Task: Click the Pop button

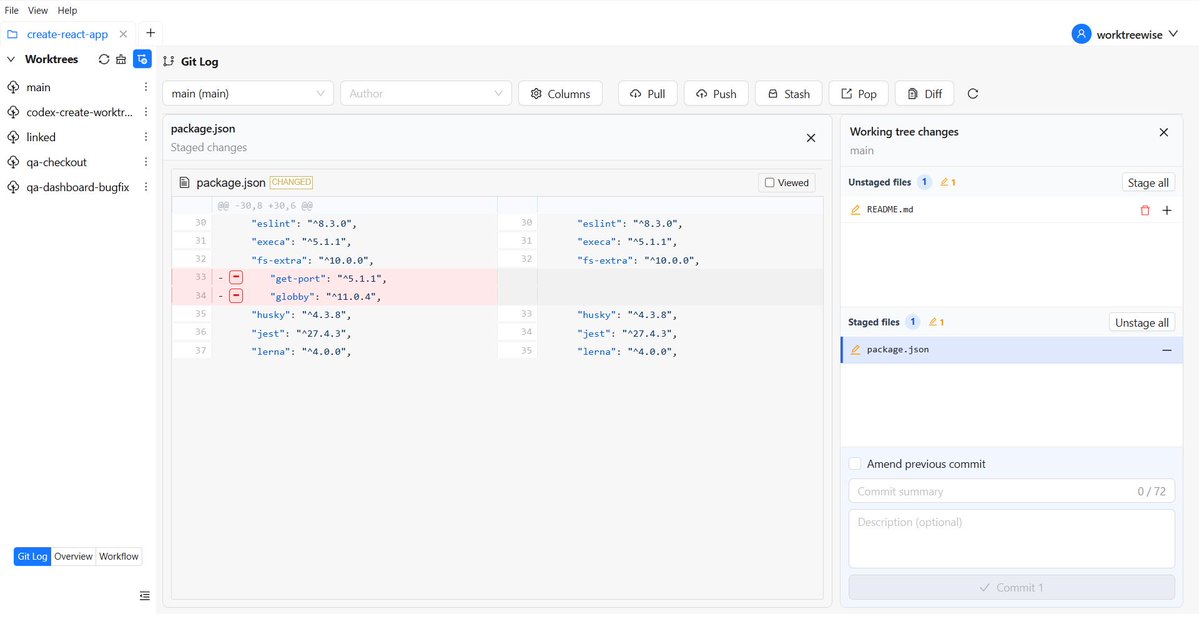Action: coord(859,93)
